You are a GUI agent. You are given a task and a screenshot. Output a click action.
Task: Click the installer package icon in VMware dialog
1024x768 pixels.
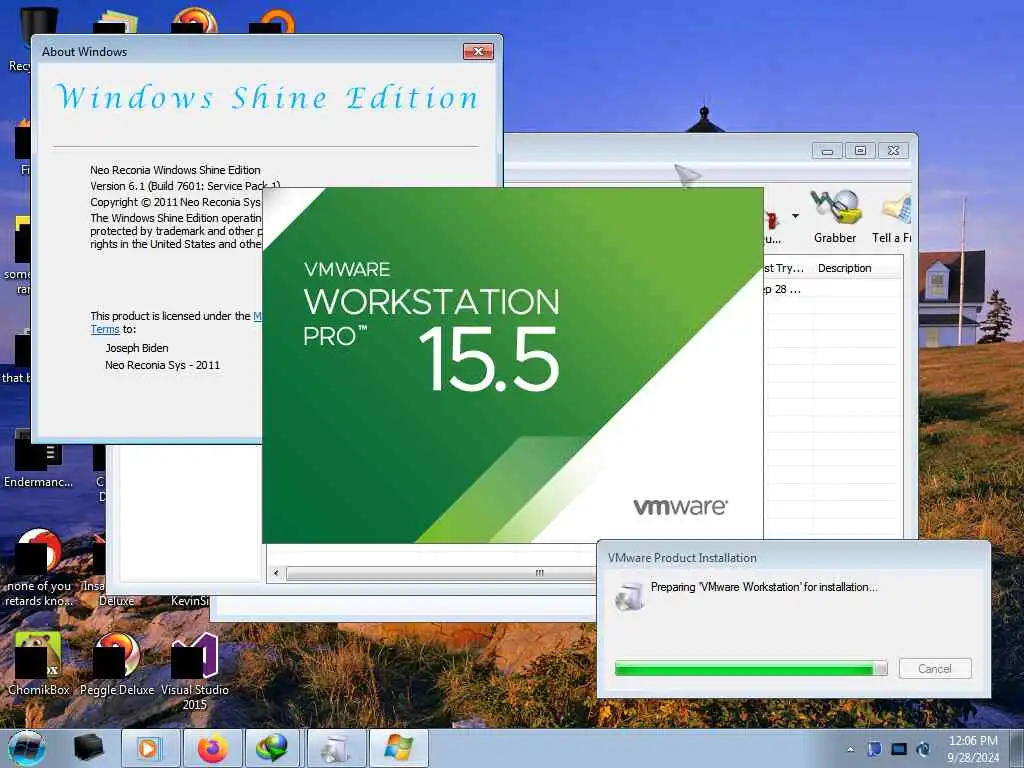pyautogui.click(x=630, y=595)
